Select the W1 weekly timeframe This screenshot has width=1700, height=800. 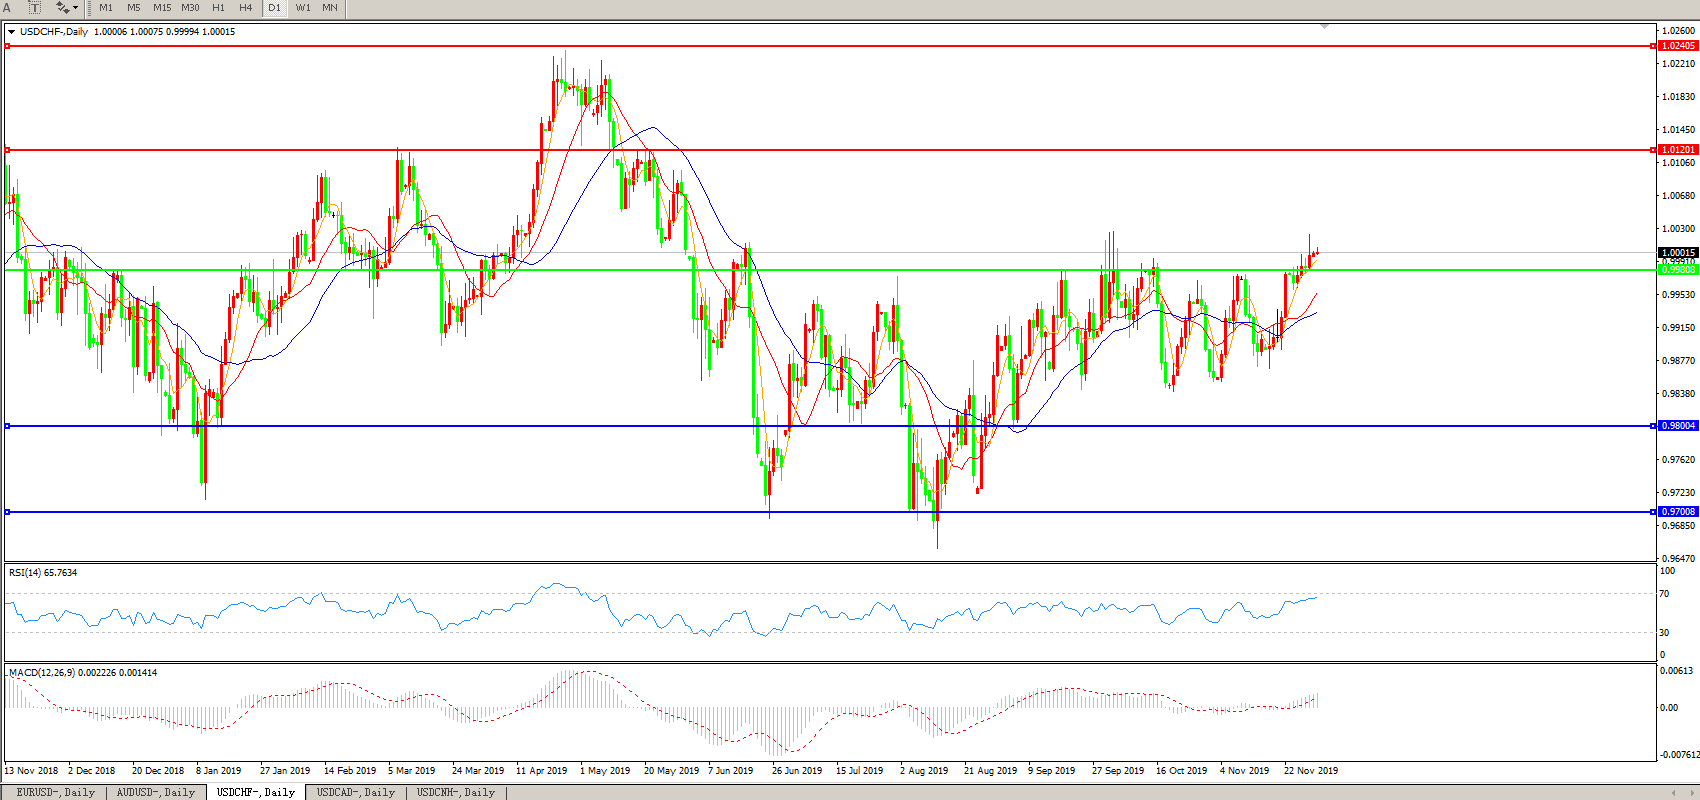(303, 8)
